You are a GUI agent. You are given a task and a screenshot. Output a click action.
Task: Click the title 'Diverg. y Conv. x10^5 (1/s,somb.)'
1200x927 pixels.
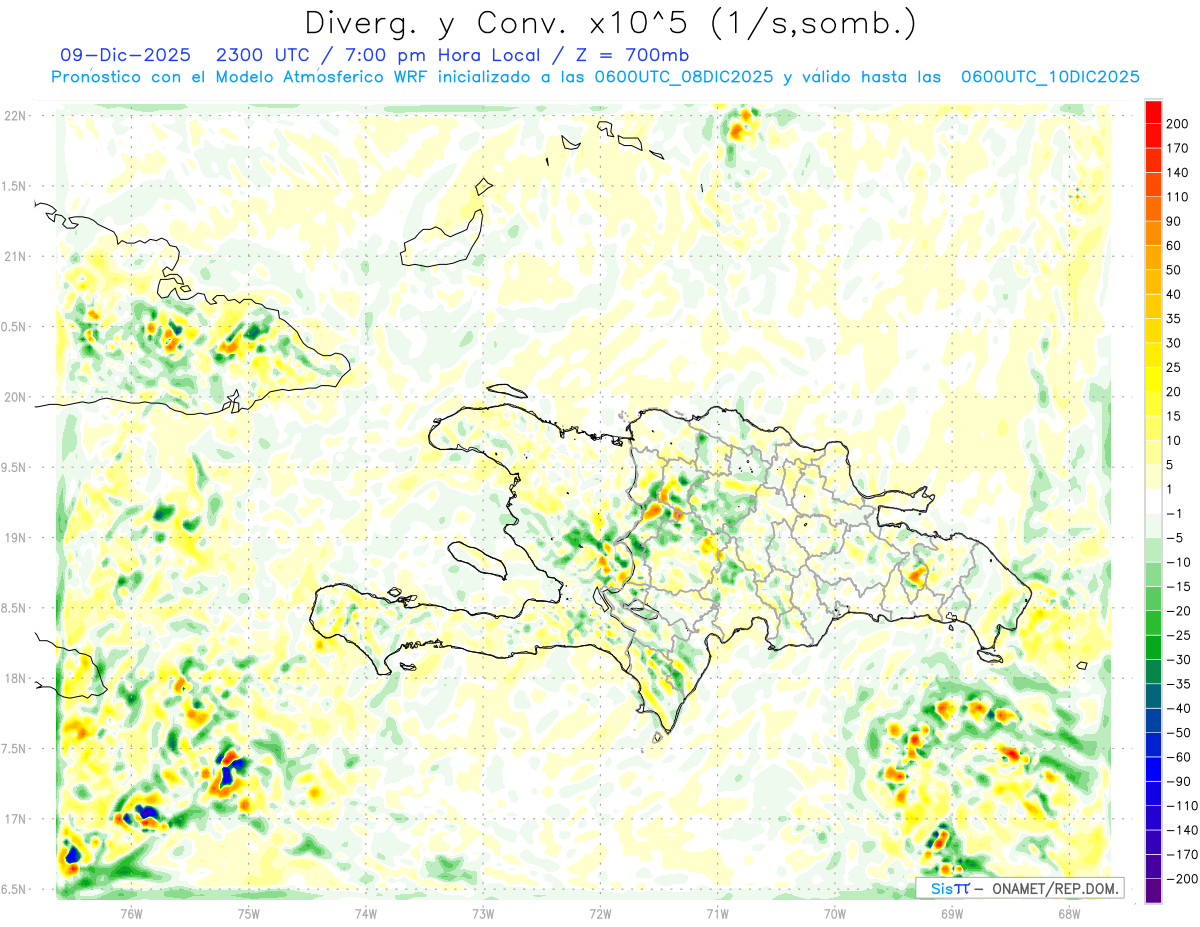coord(609,23)
